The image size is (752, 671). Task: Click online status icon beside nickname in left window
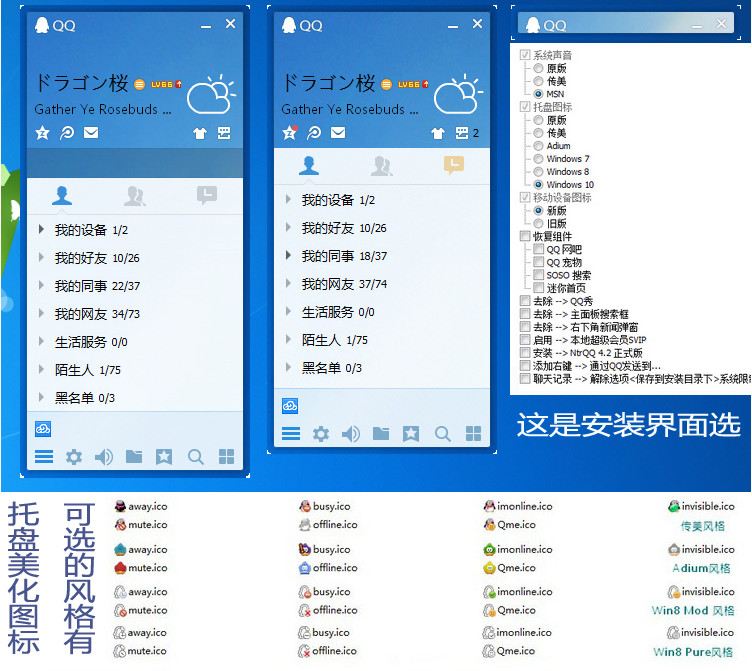[140, 84]
